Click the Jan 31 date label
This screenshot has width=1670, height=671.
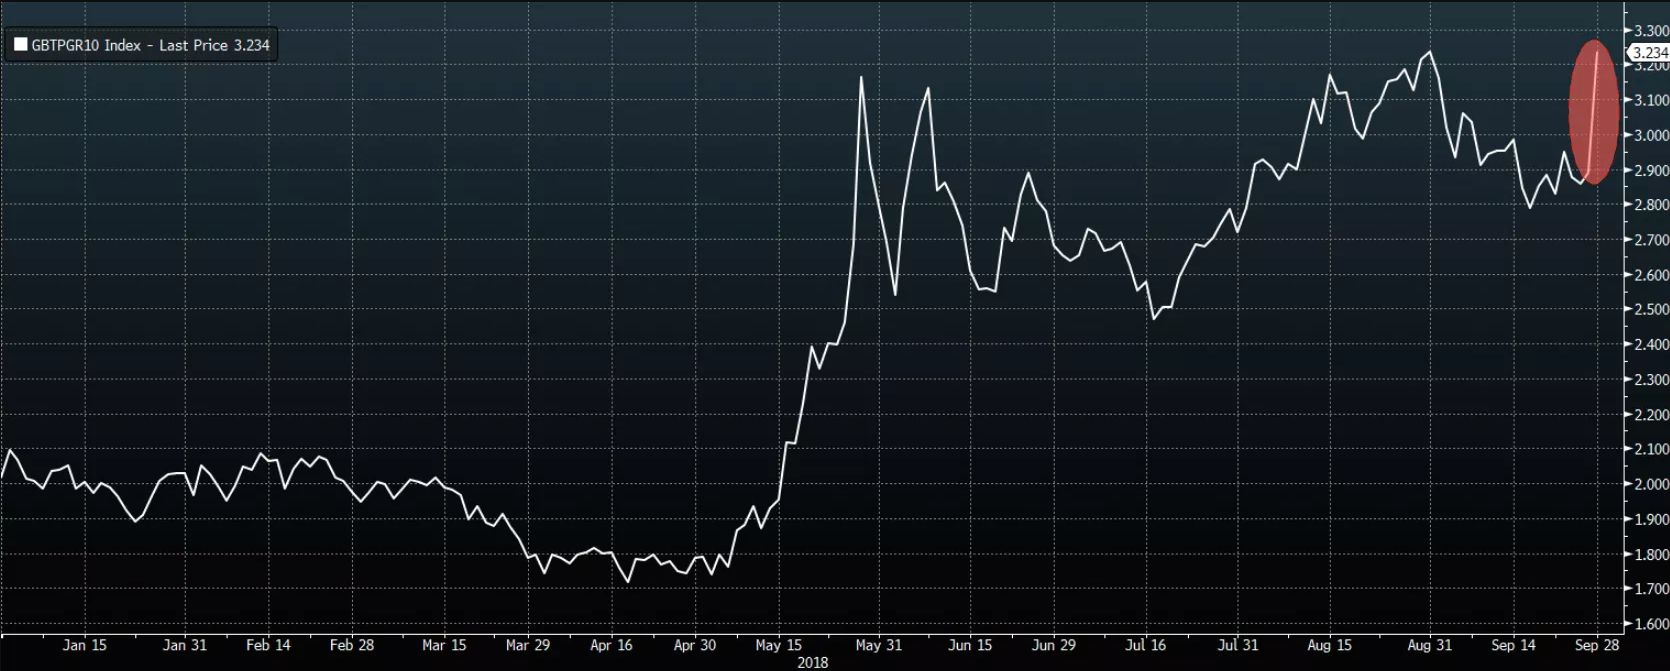pyautogui.click(x=185, y=645)
